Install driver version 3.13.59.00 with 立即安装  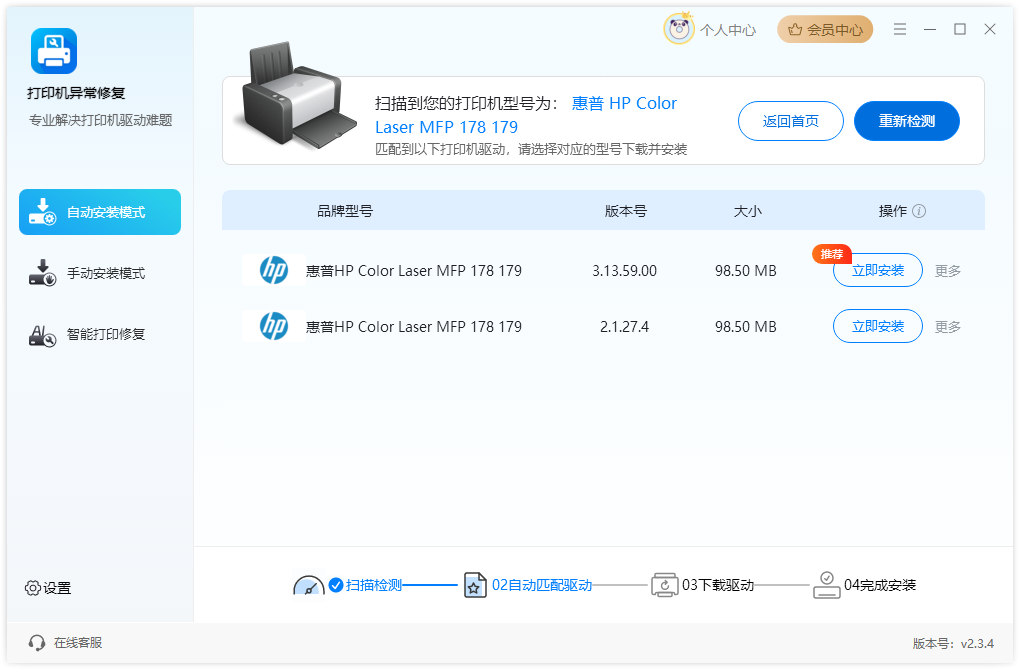coord(878,270)
